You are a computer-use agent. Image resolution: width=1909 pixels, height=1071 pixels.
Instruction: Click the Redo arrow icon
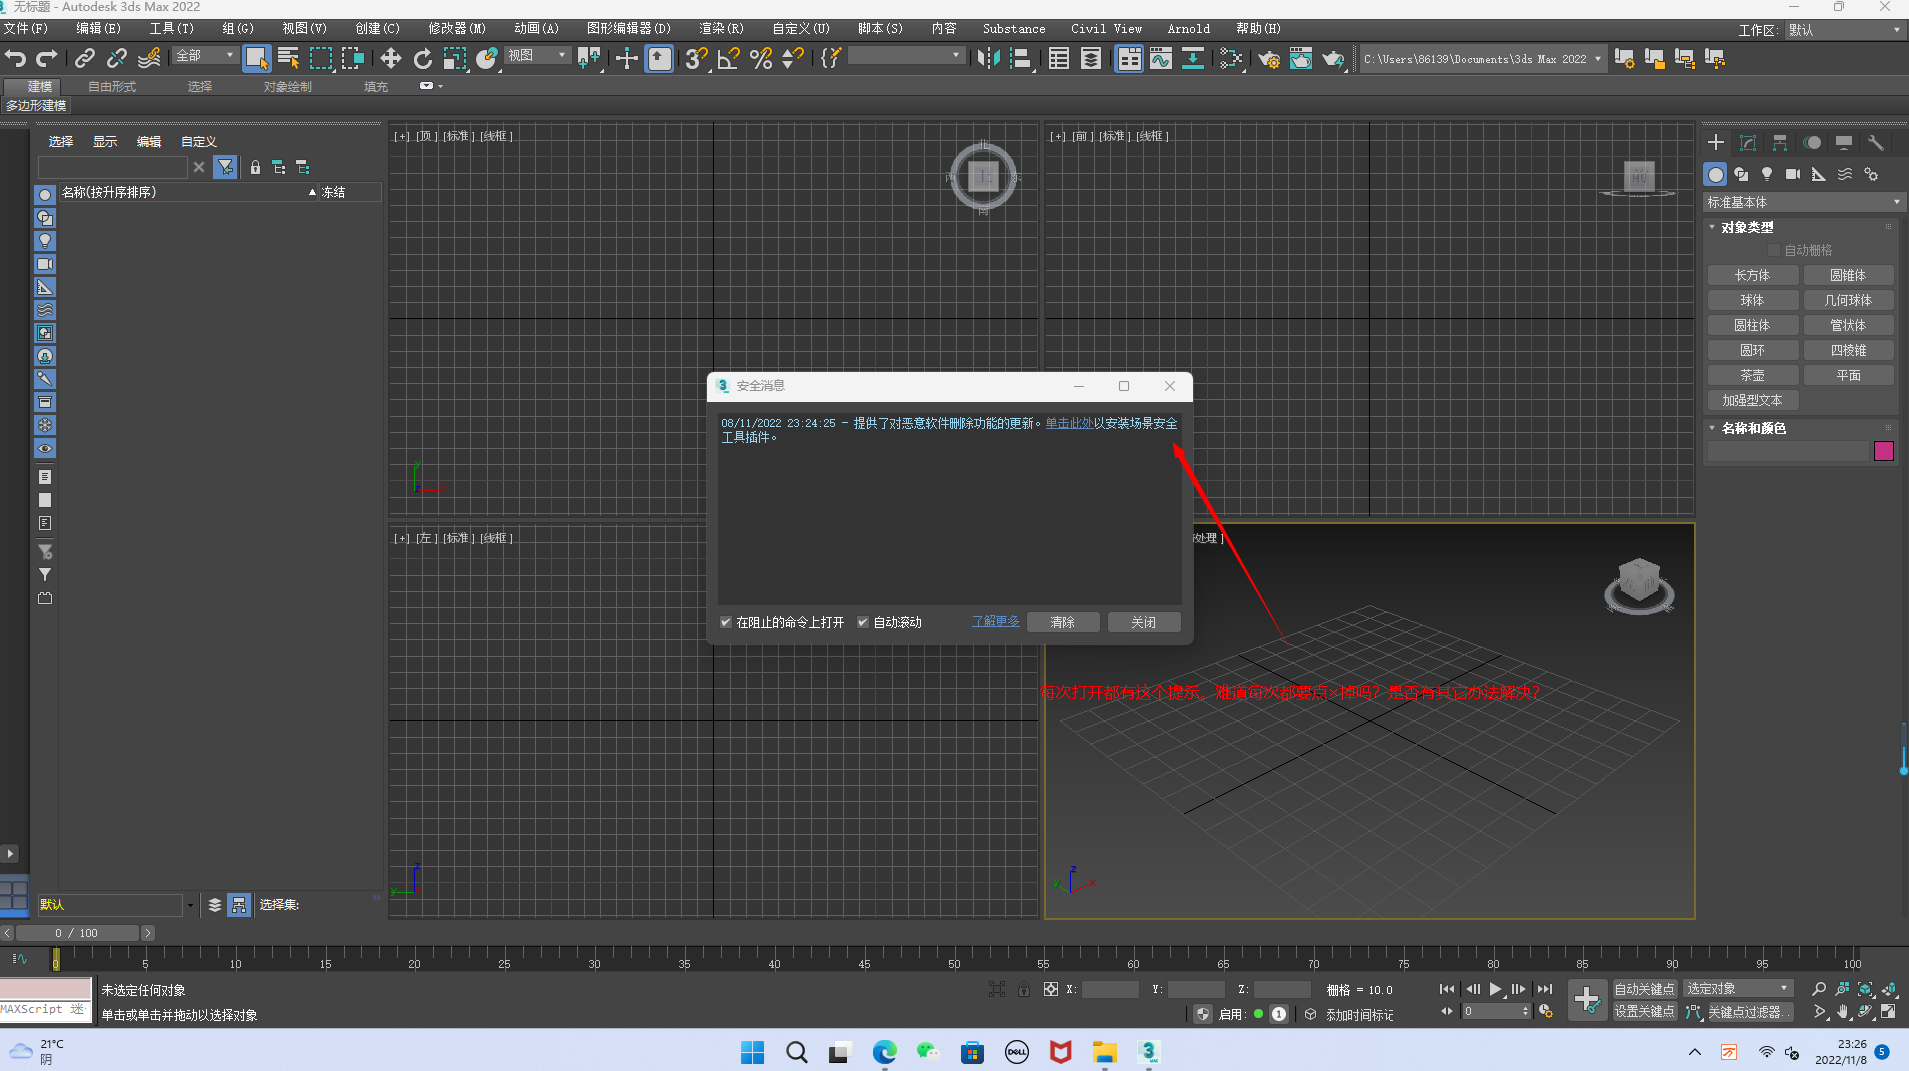pyautogui.click(x=46, y=59)
